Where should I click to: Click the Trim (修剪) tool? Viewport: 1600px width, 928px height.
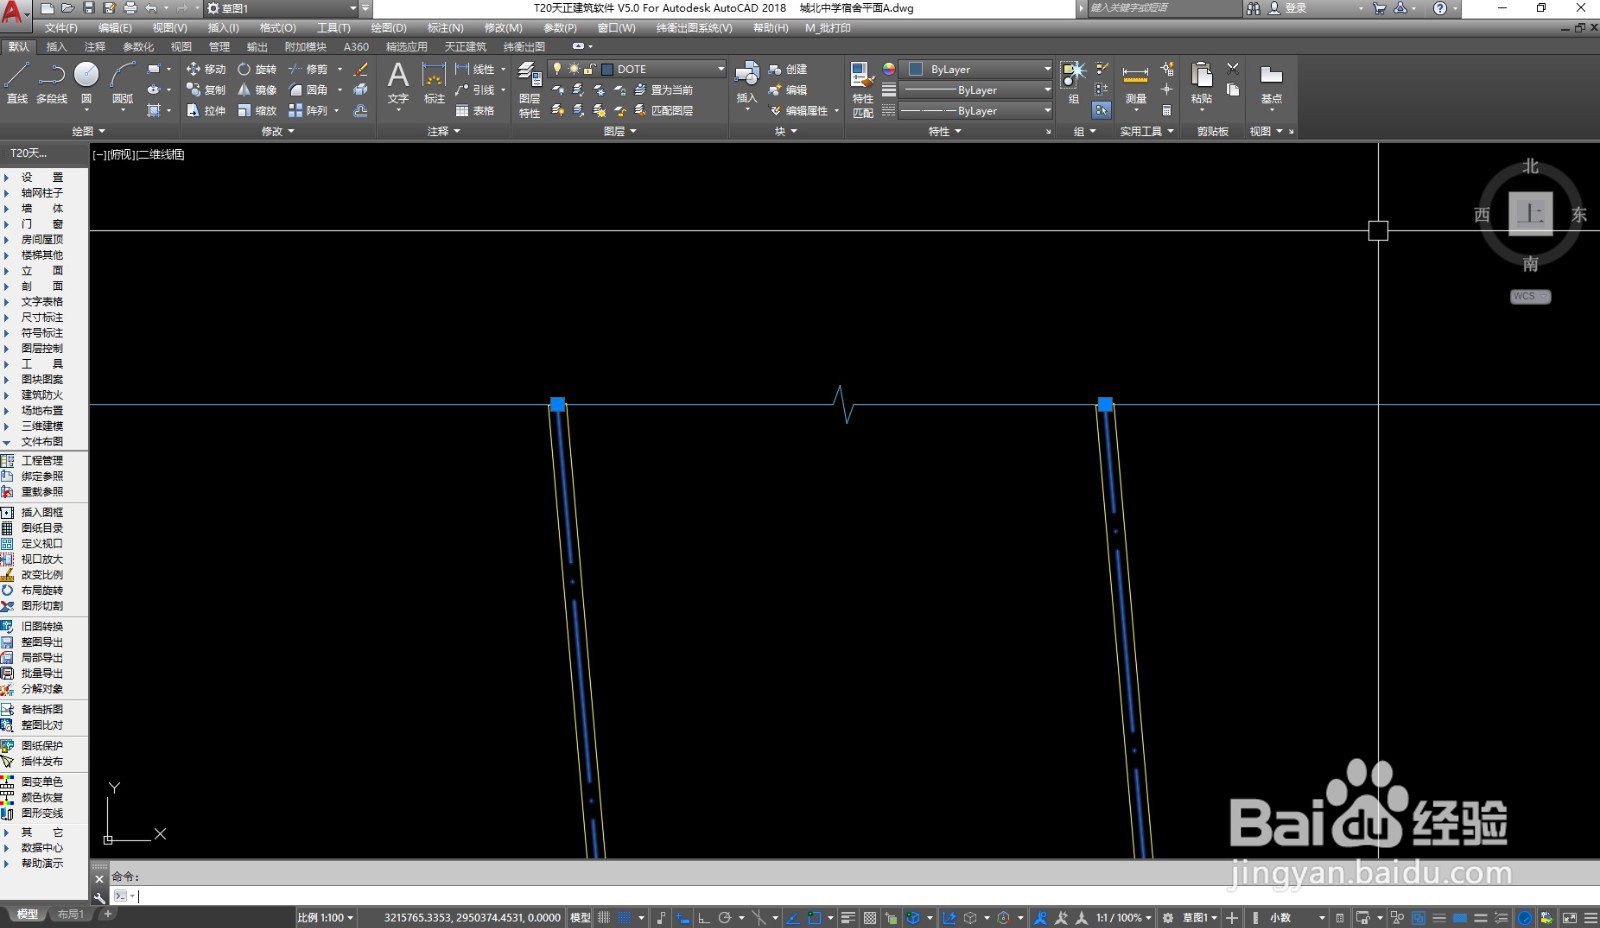308,69
